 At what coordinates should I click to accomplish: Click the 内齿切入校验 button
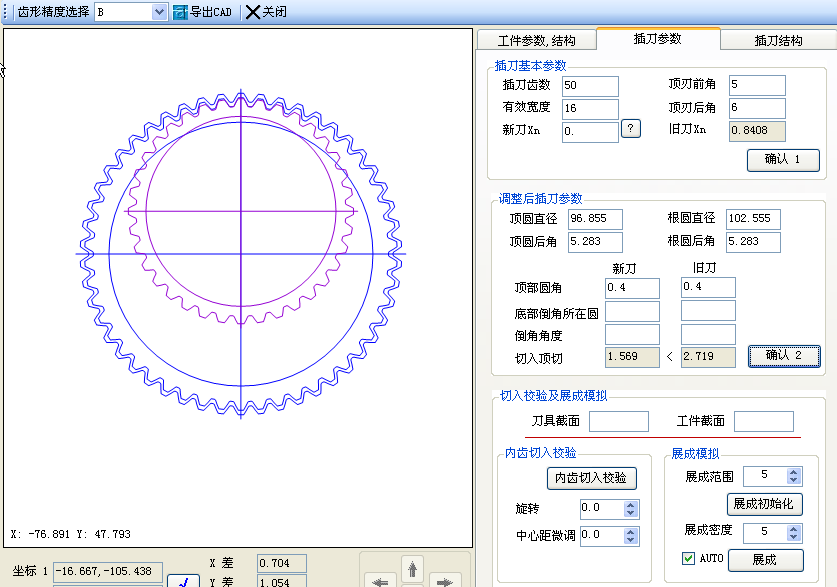pos(591,478)
